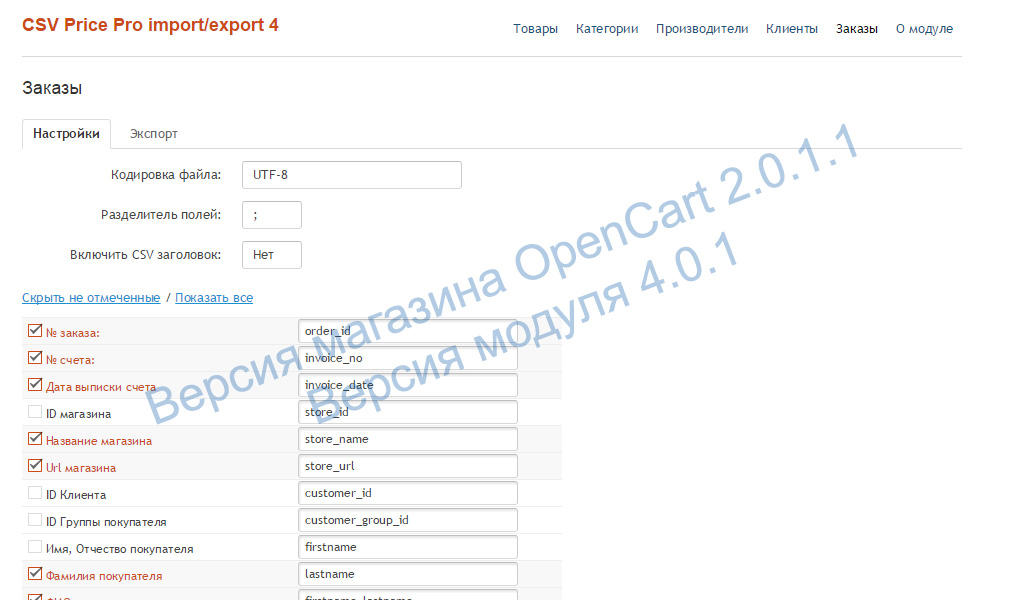Image resolution: width=1024 pixels, height=600 pixels.
Task: Click the lastname input field
Action: 408,575
